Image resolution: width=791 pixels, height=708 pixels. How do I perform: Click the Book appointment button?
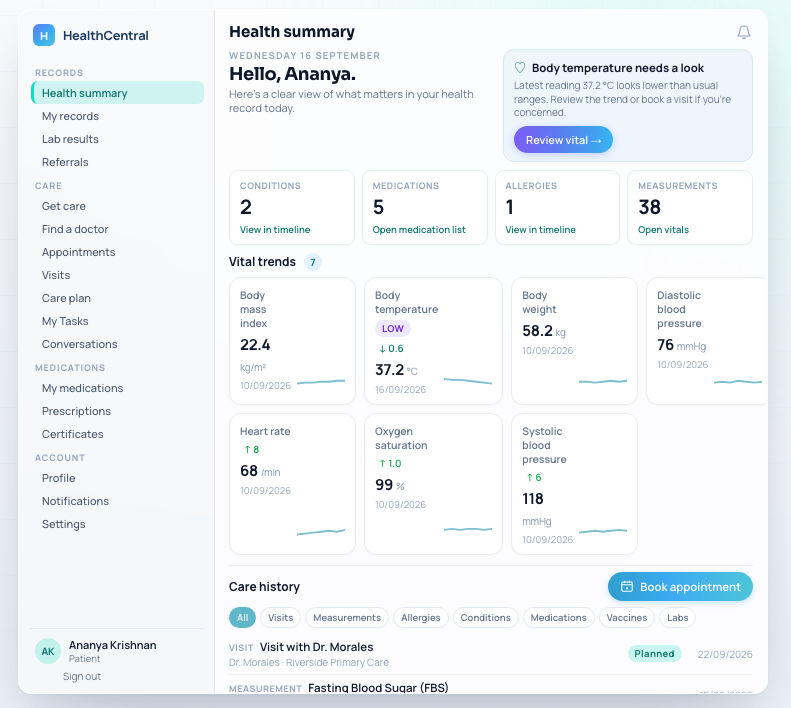[680, 587]
